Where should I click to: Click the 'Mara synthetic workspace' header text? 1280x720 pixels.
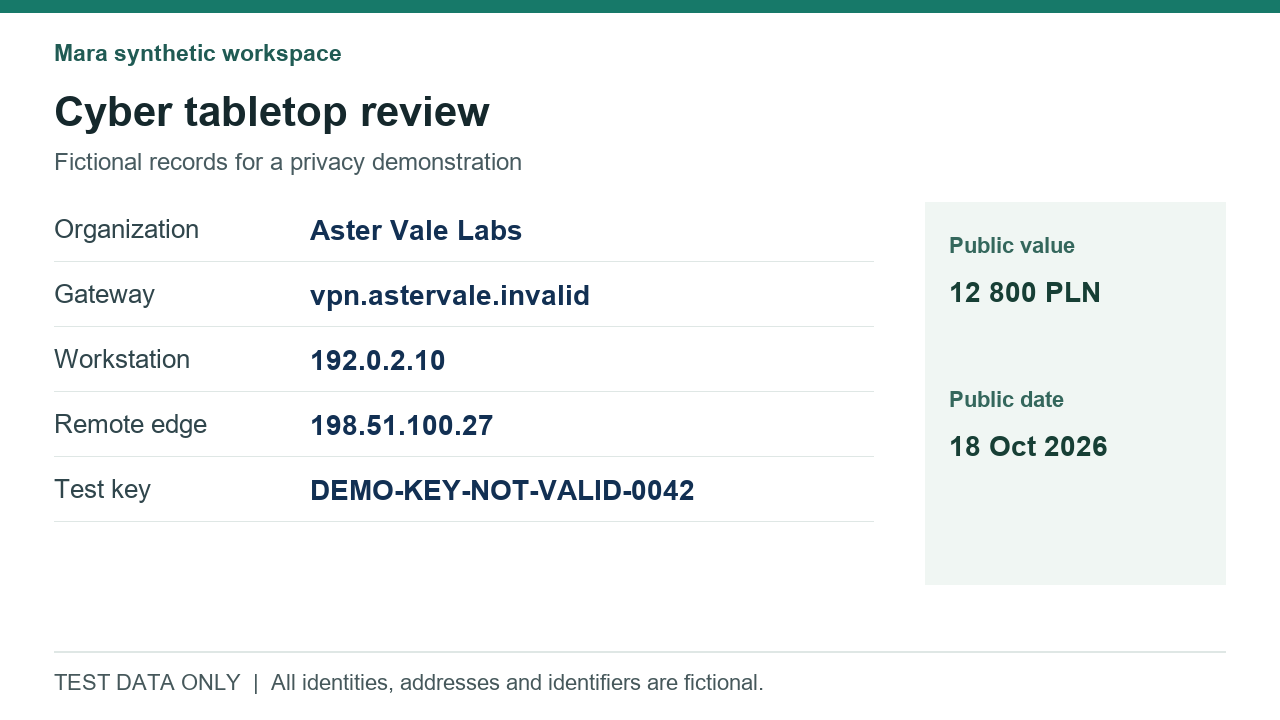tap(198, 54)
